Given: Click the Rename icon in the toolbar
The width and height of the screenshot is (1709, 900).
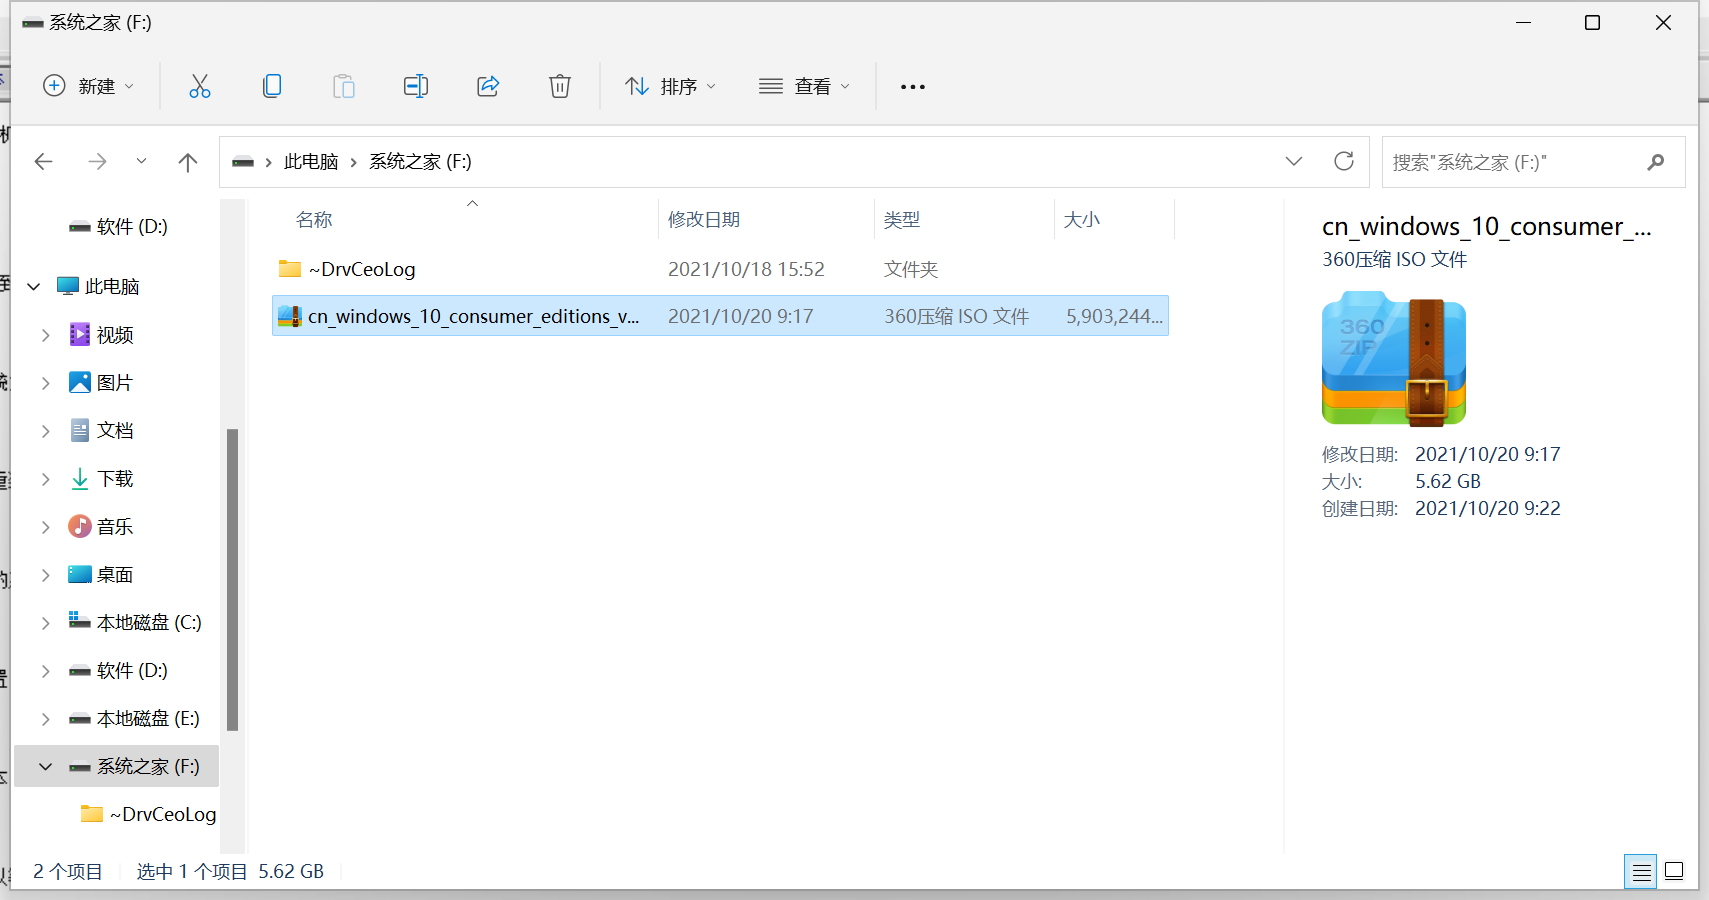Looking at the screenshot, I should 416,86.
